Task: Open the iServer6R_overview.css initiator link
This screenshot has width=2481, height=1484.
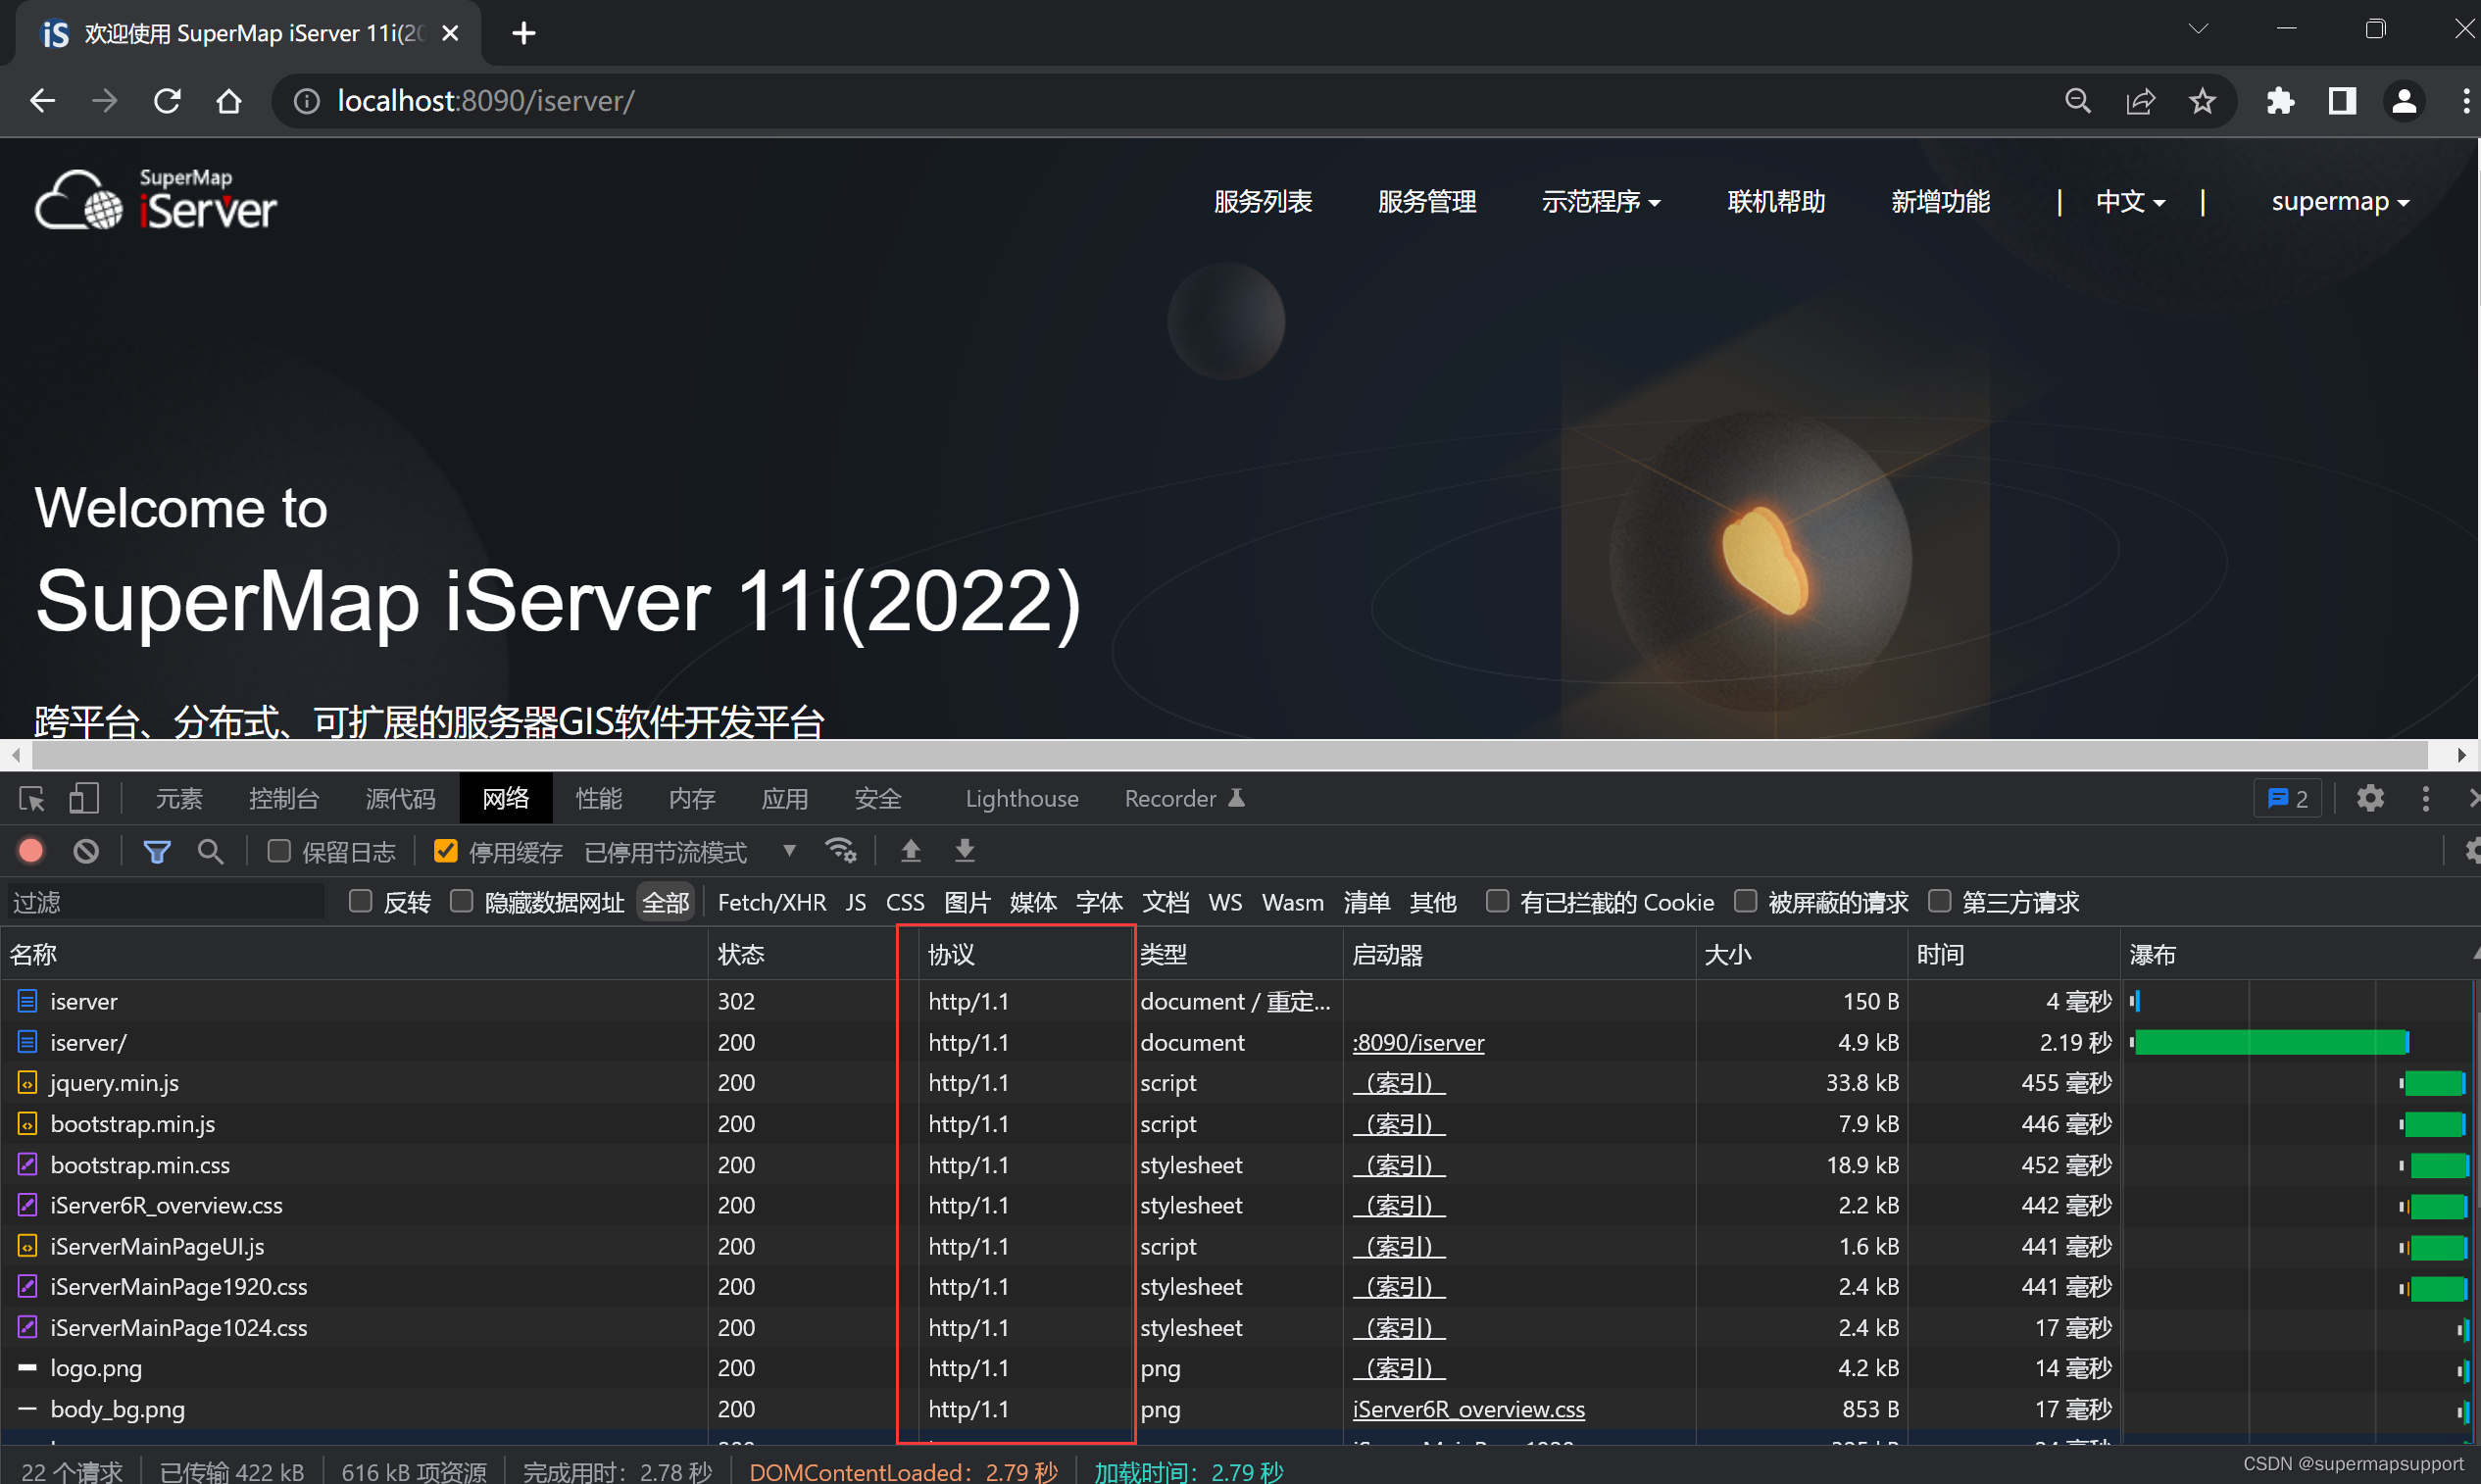Action: pos(1468,1409)
